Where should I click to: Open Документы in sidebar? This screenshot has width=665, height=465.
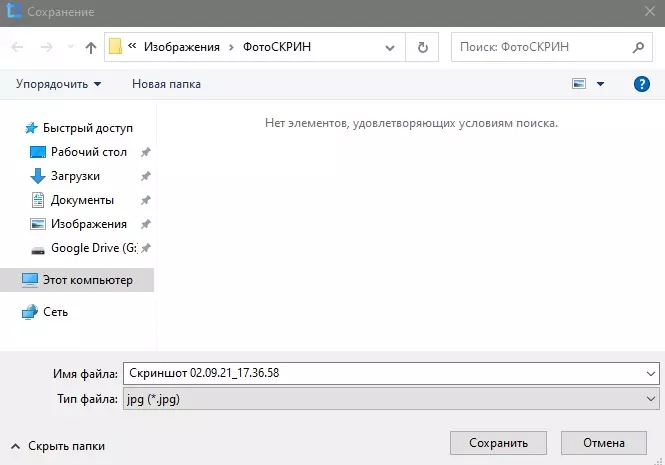tap(72, 200)
